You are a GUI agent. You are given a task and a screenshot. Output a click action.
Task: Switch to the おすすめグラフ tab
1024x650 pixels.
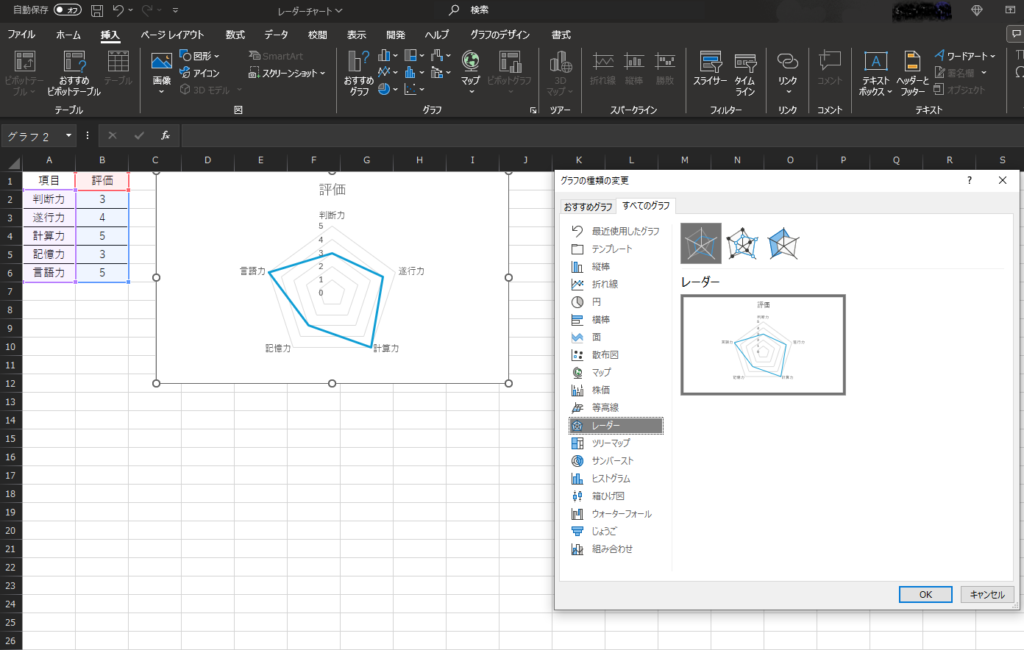click(x=587, y=206)
